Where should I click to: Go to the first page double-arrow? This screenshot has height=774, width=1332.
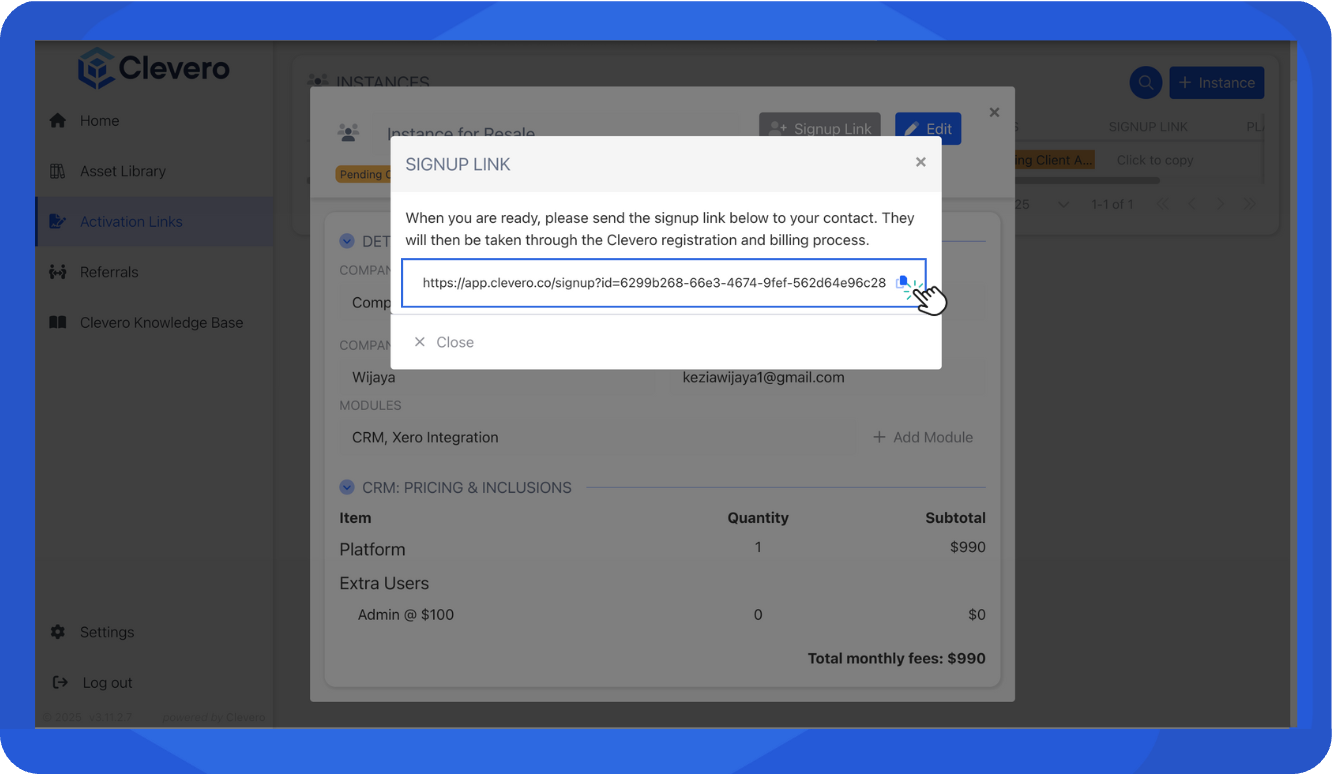pos(1162,204)
